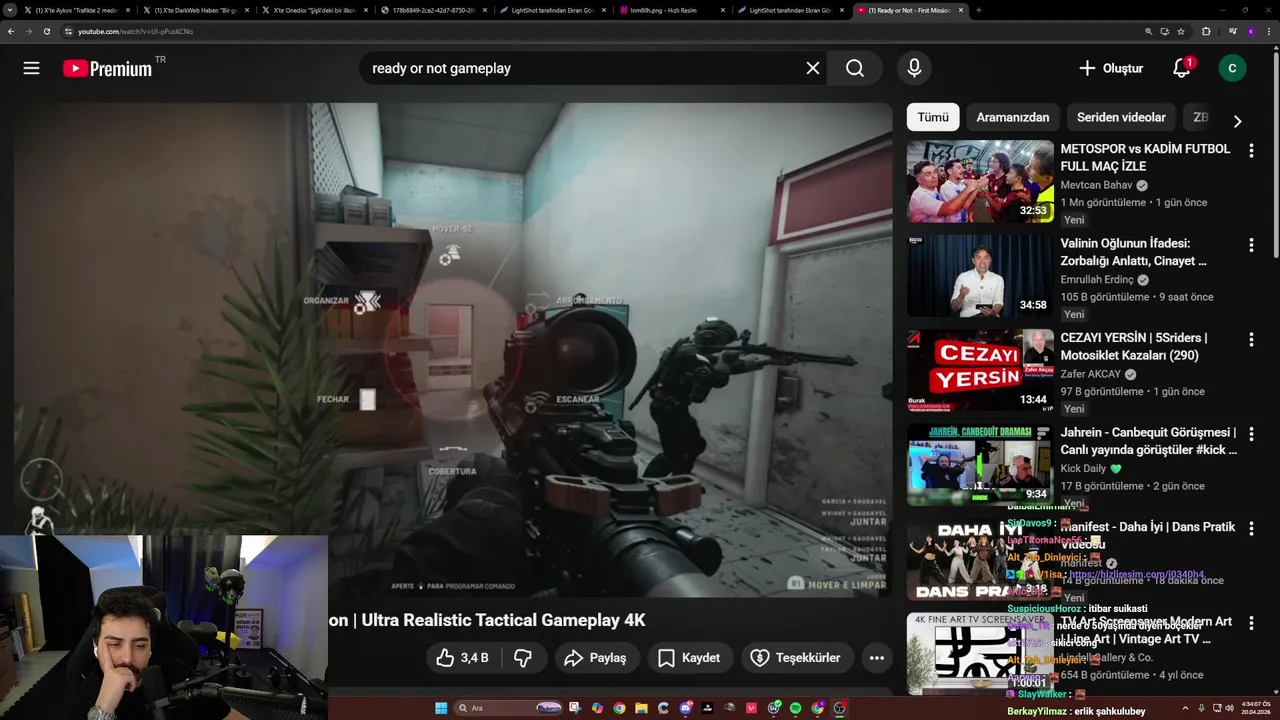Click the taskbar Ara search box
Image resolution: width=1280 pixels, height=720 pixels.
(x=507, y=708)
